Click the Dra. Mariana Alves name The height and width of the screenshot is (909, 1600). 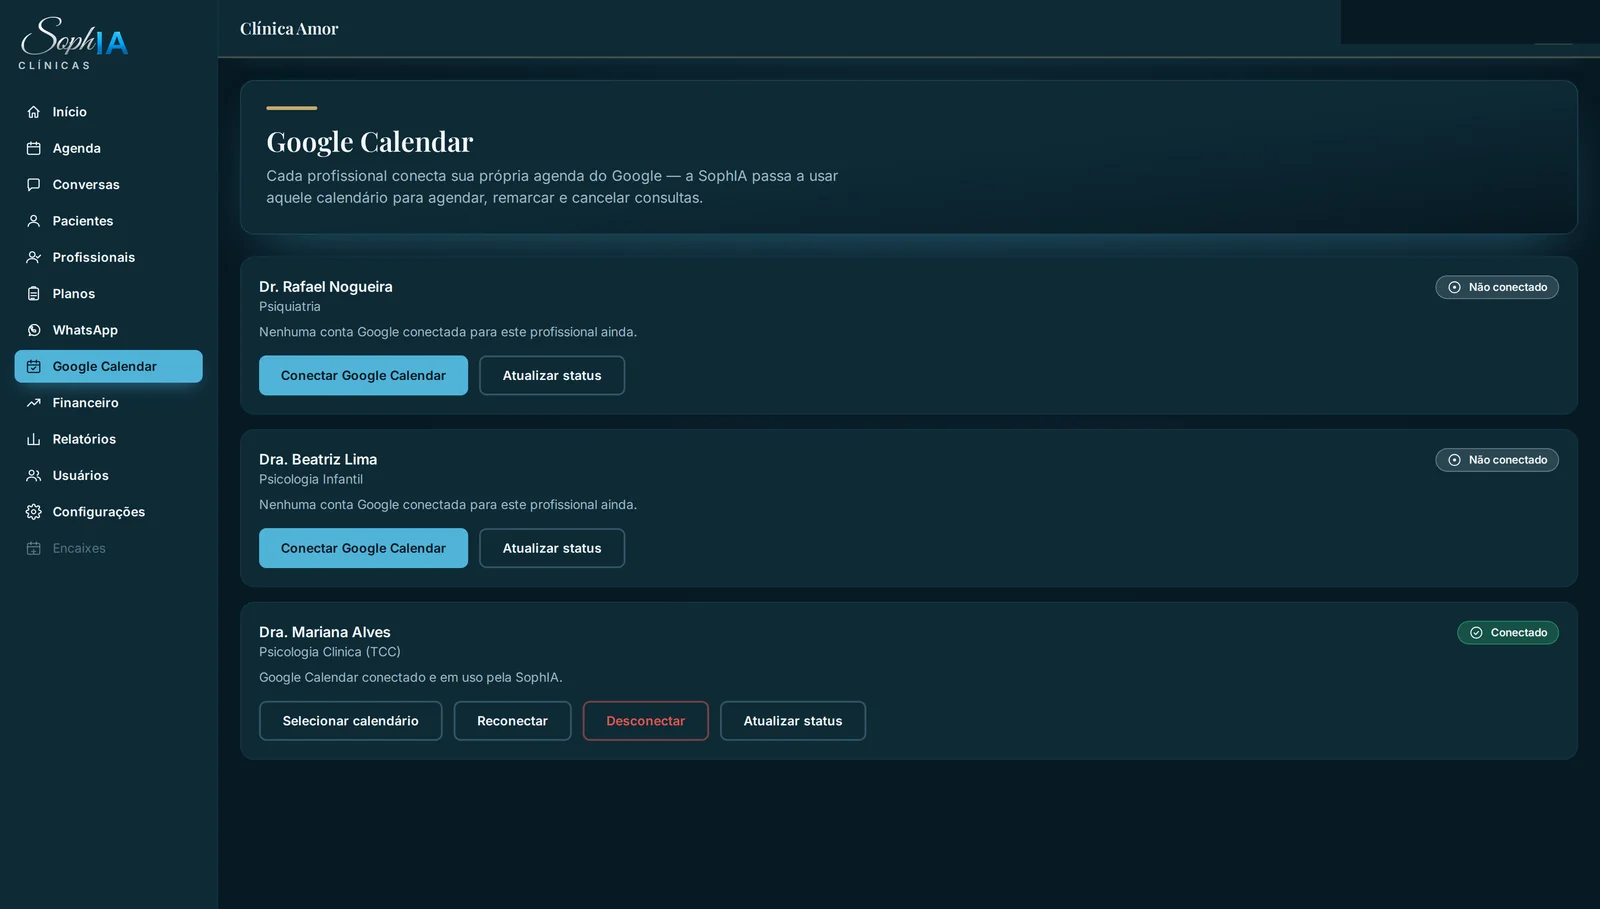click(x=325, y=632)
